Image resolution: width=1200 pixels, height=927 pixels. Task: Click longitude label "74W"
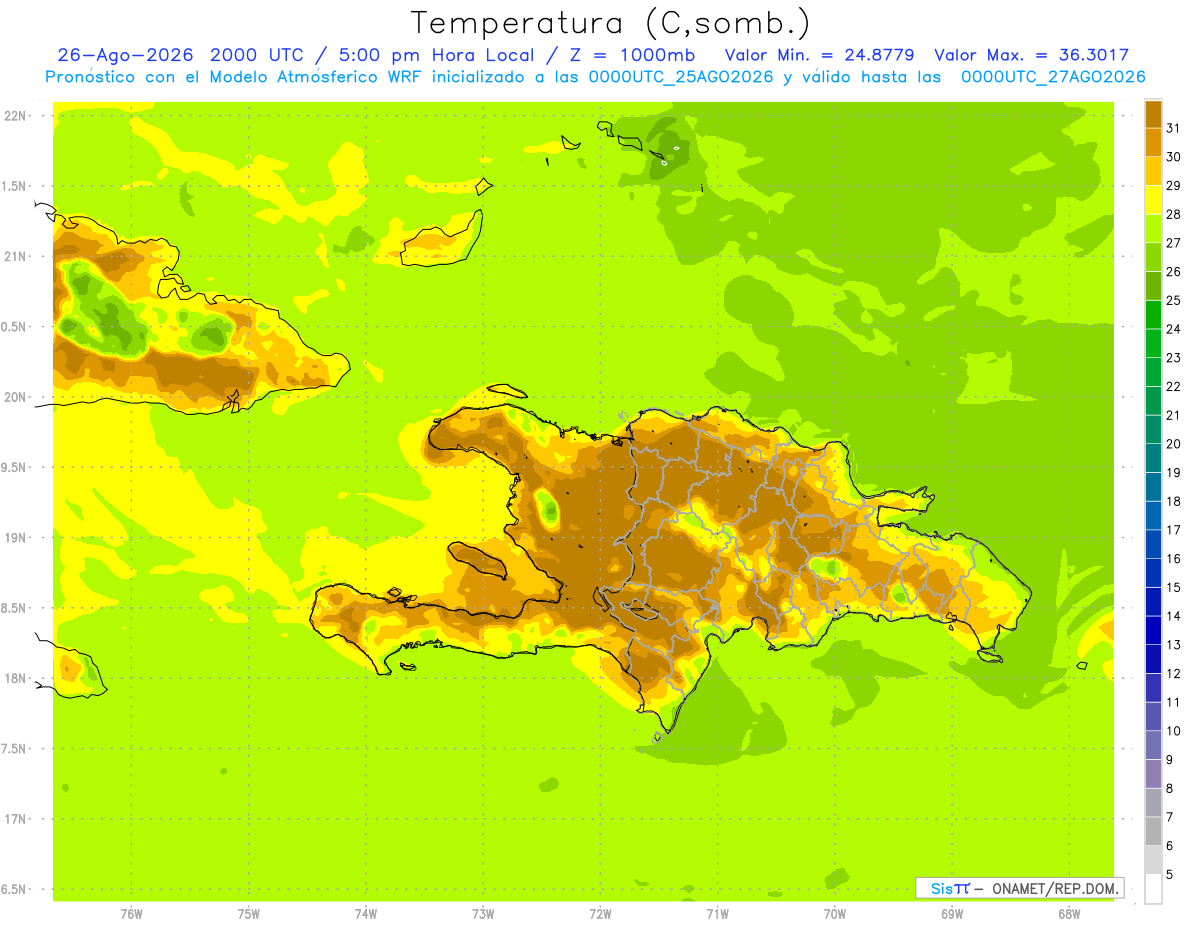point(366,914)
